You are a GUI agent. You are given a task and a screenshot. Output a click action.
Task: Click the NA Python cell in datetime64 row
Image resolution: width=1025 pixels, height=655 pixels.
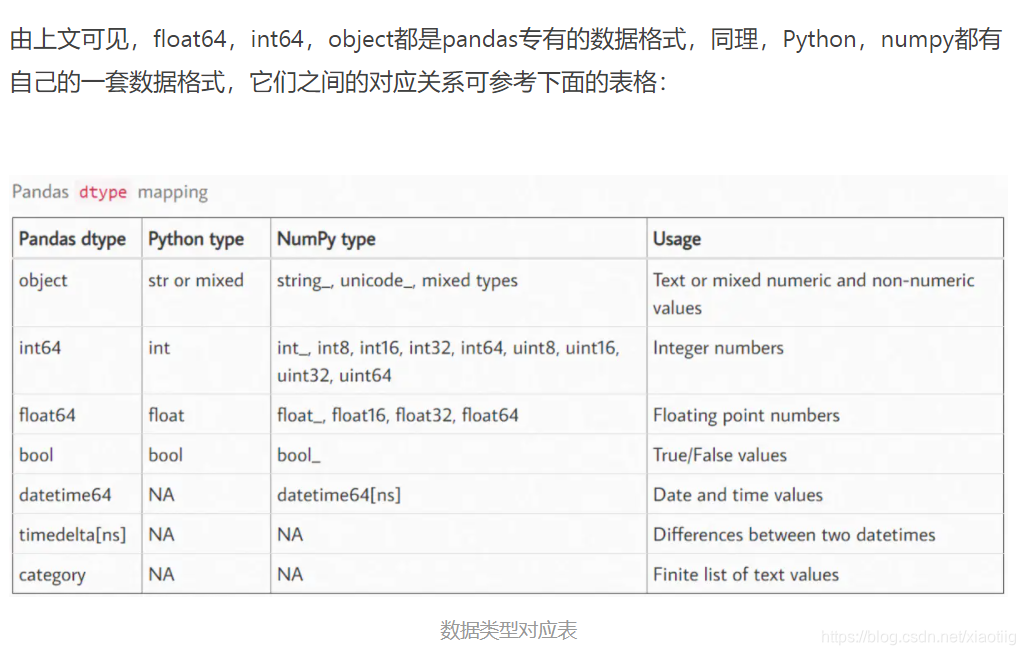pos(206,494)
